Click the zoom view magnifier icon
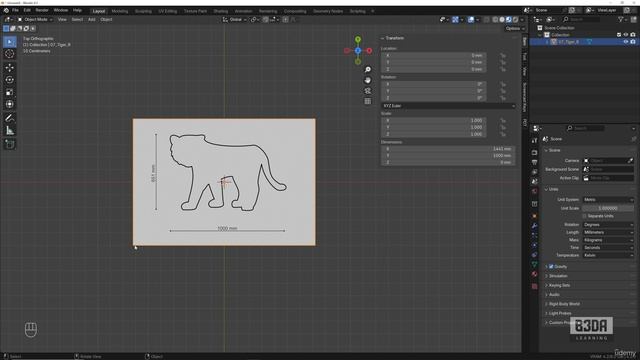The height and width of the screenshot is (360, 640). [368, 69]
